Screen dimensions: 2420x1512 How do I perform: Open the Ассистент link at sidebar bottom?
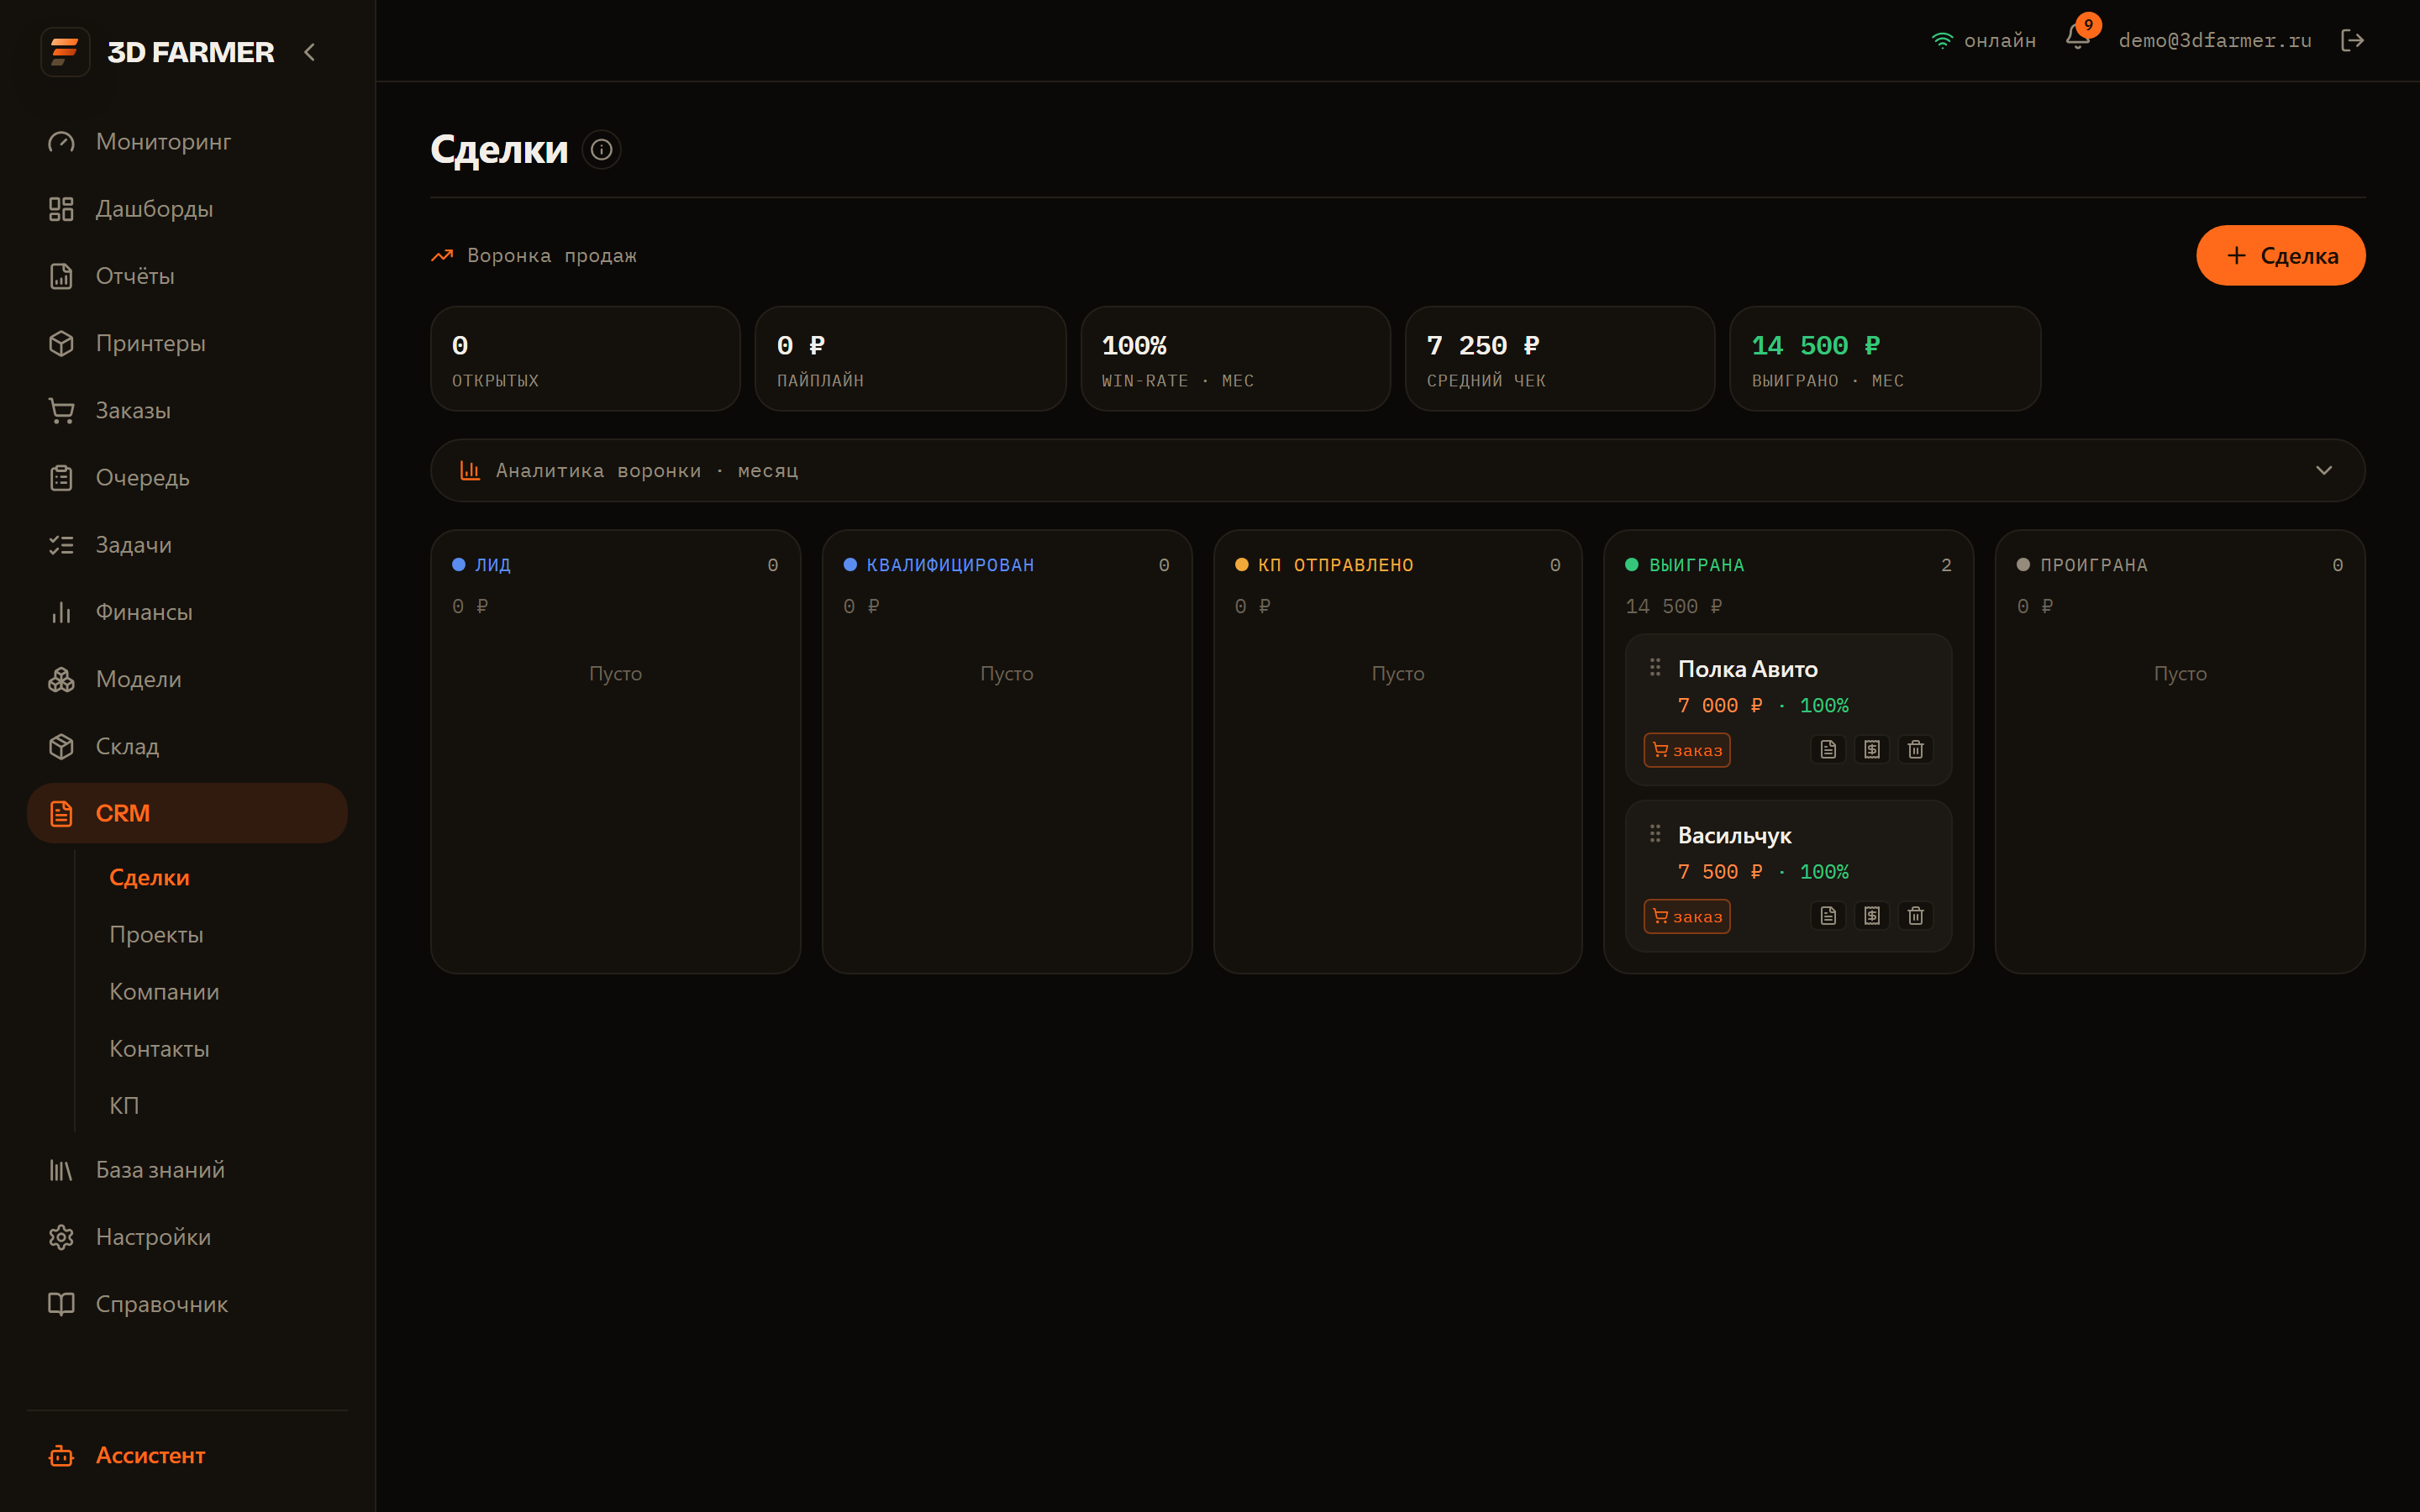[x=150, y=1455]
